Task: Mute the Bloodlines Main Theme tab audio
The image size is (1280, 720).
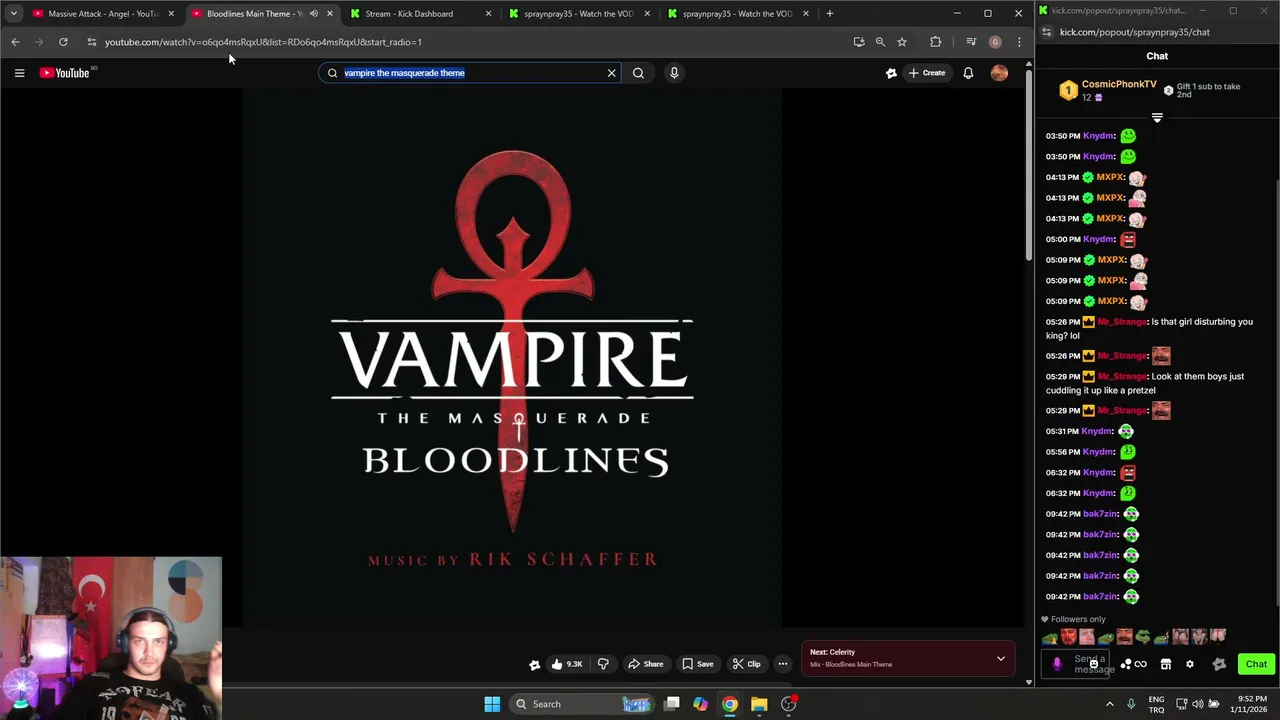Action: [314, 14]
